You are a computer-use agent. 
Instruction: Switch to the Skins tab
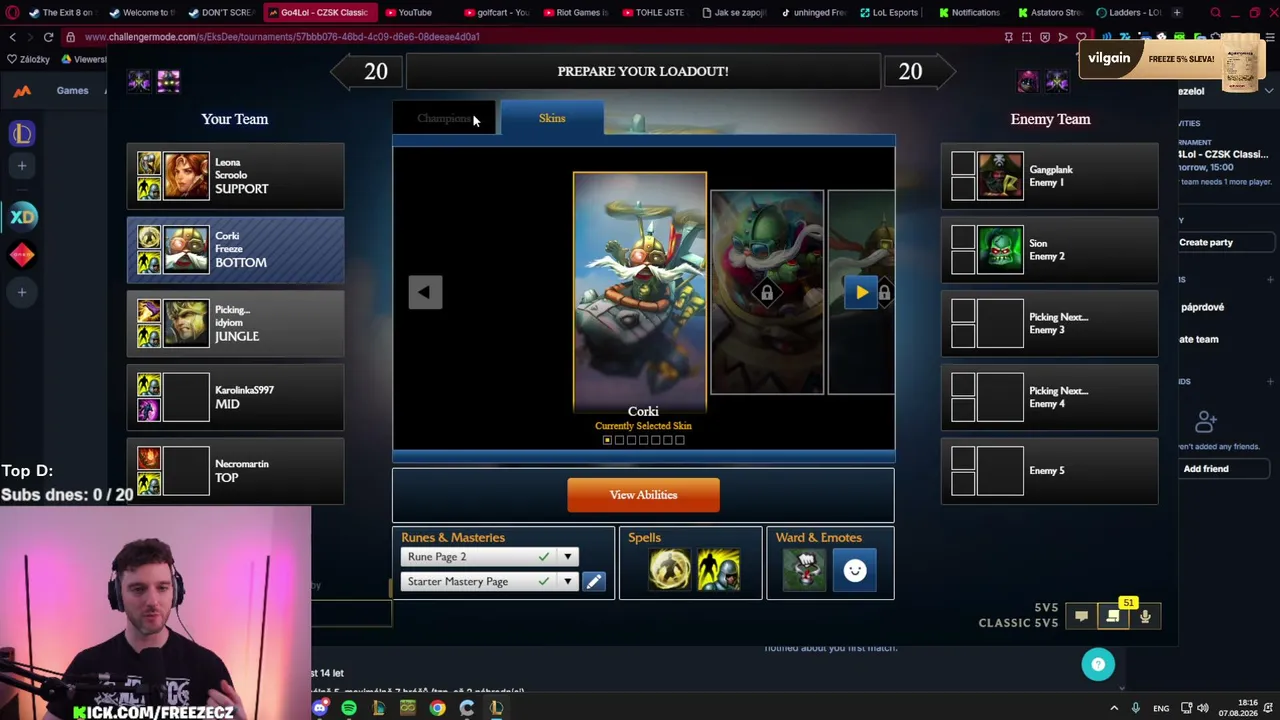pos(552,118)
